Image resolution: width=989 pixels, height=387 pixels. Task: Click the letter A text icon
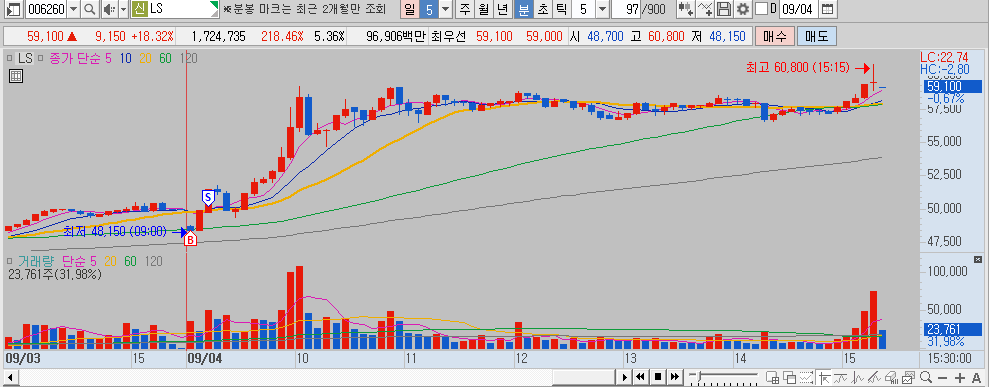pos(976,377)
